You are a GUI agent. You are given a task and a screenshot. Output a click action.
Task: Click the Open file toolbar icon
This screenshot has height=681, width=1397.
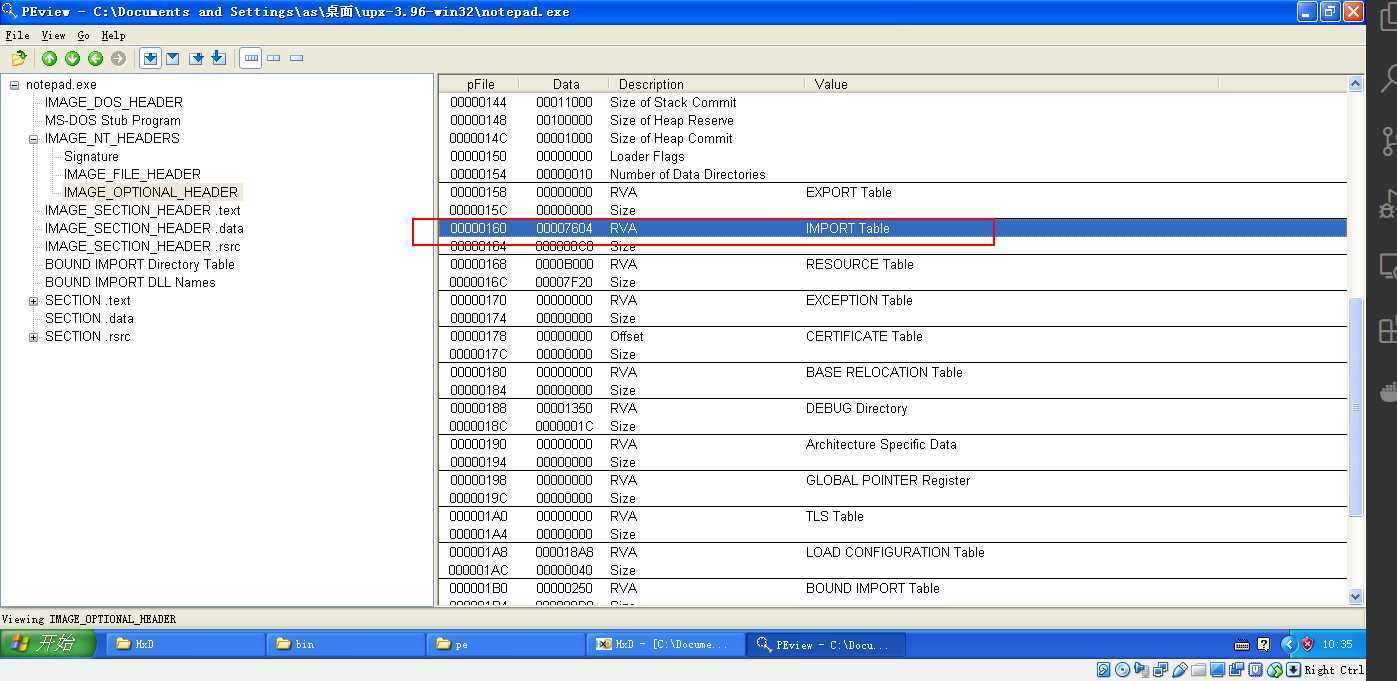(18, 58)
